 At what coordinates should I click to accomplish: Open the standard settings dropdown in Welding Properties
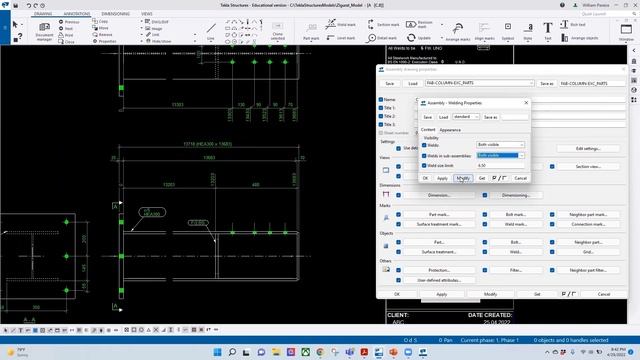[x=466, y=117]
